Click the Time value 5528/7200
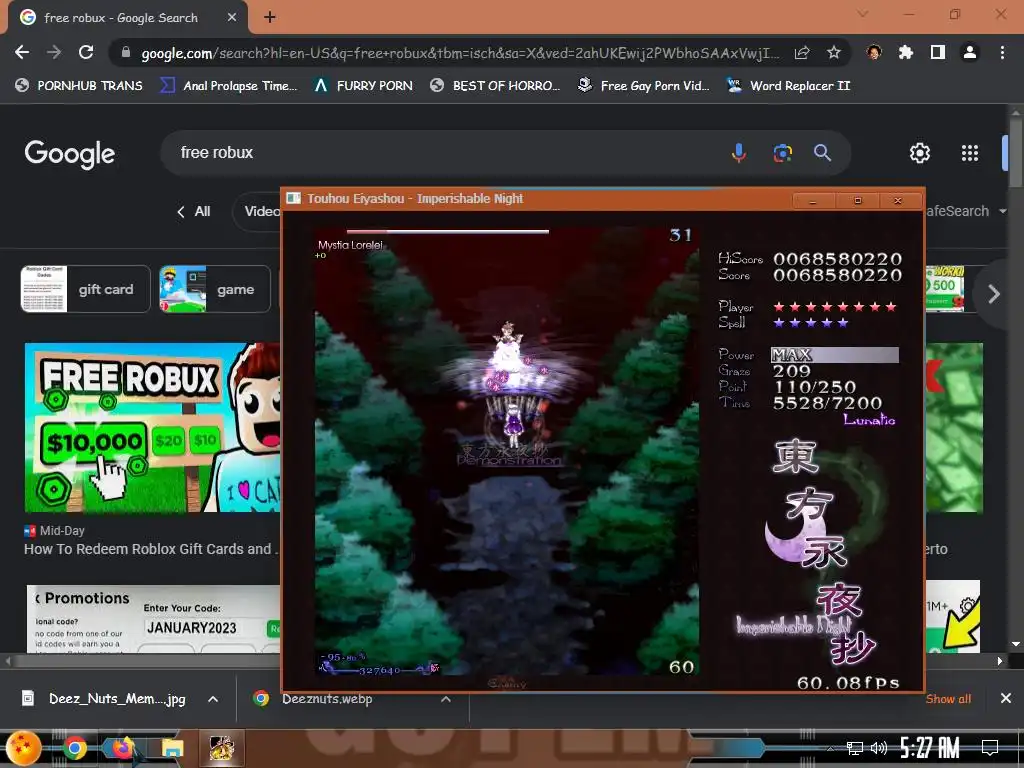The height and width of the screenshot is (768, 1024). [827, 403]
